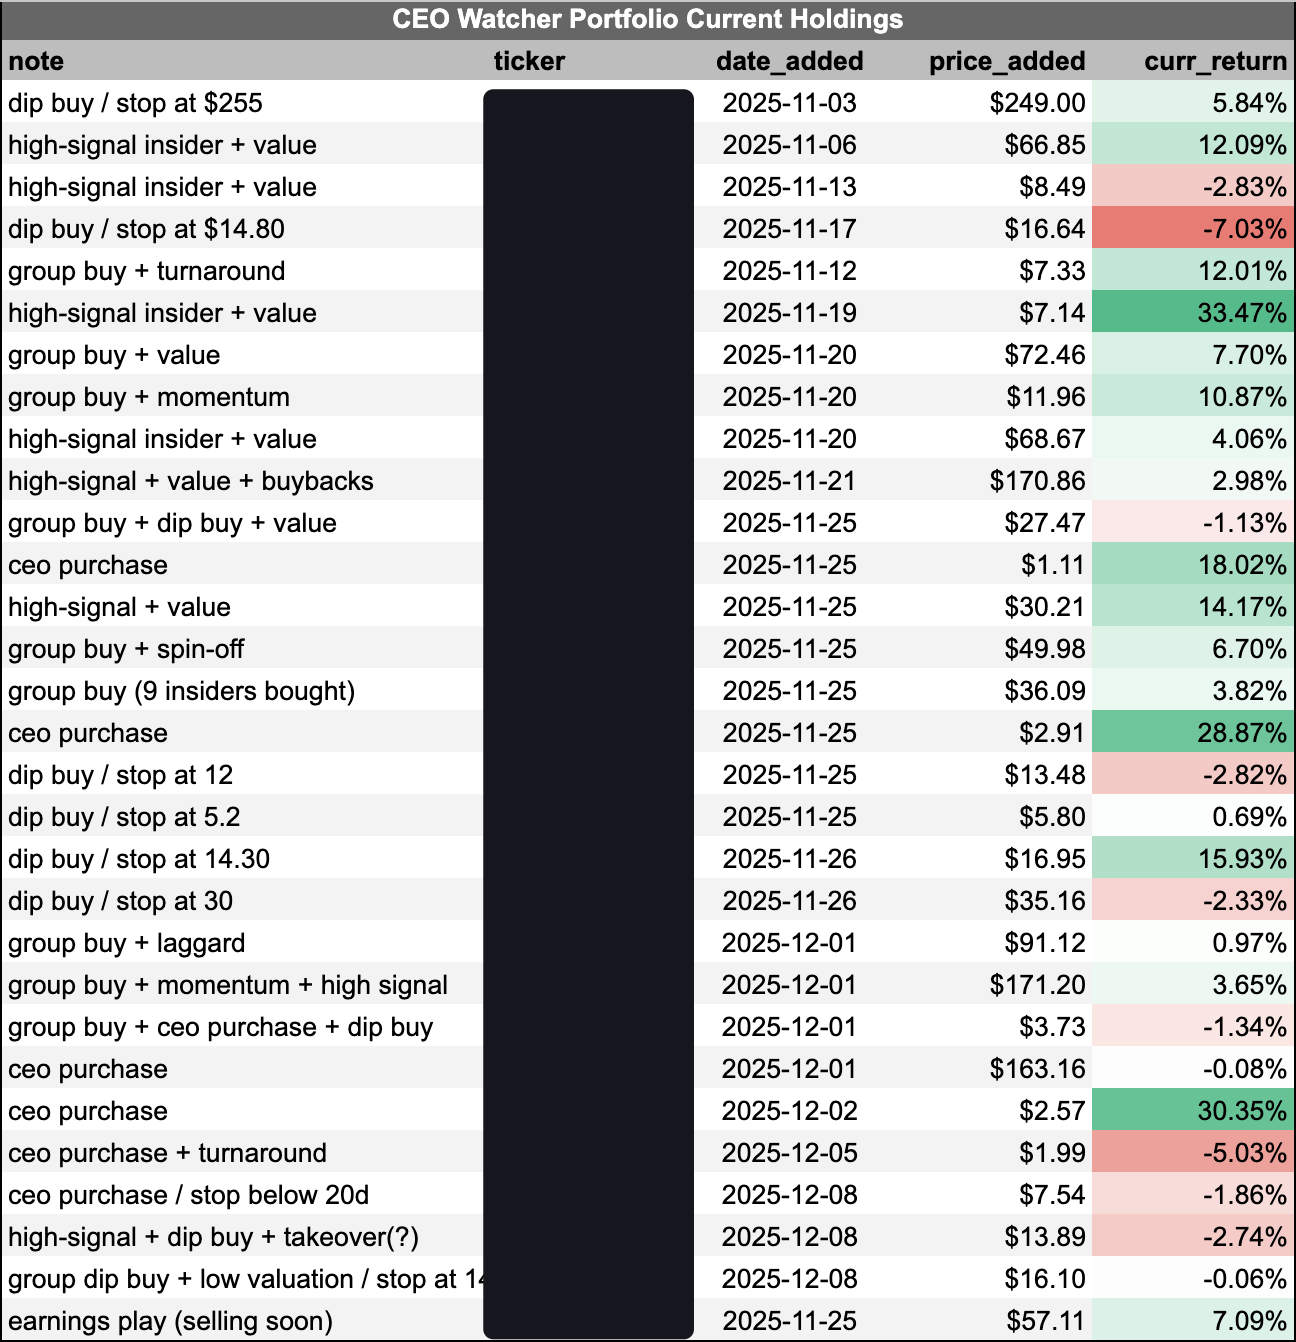Select the 'ticker' column header
This screenshot has height=1342, width=1296.
pos(529,61)
